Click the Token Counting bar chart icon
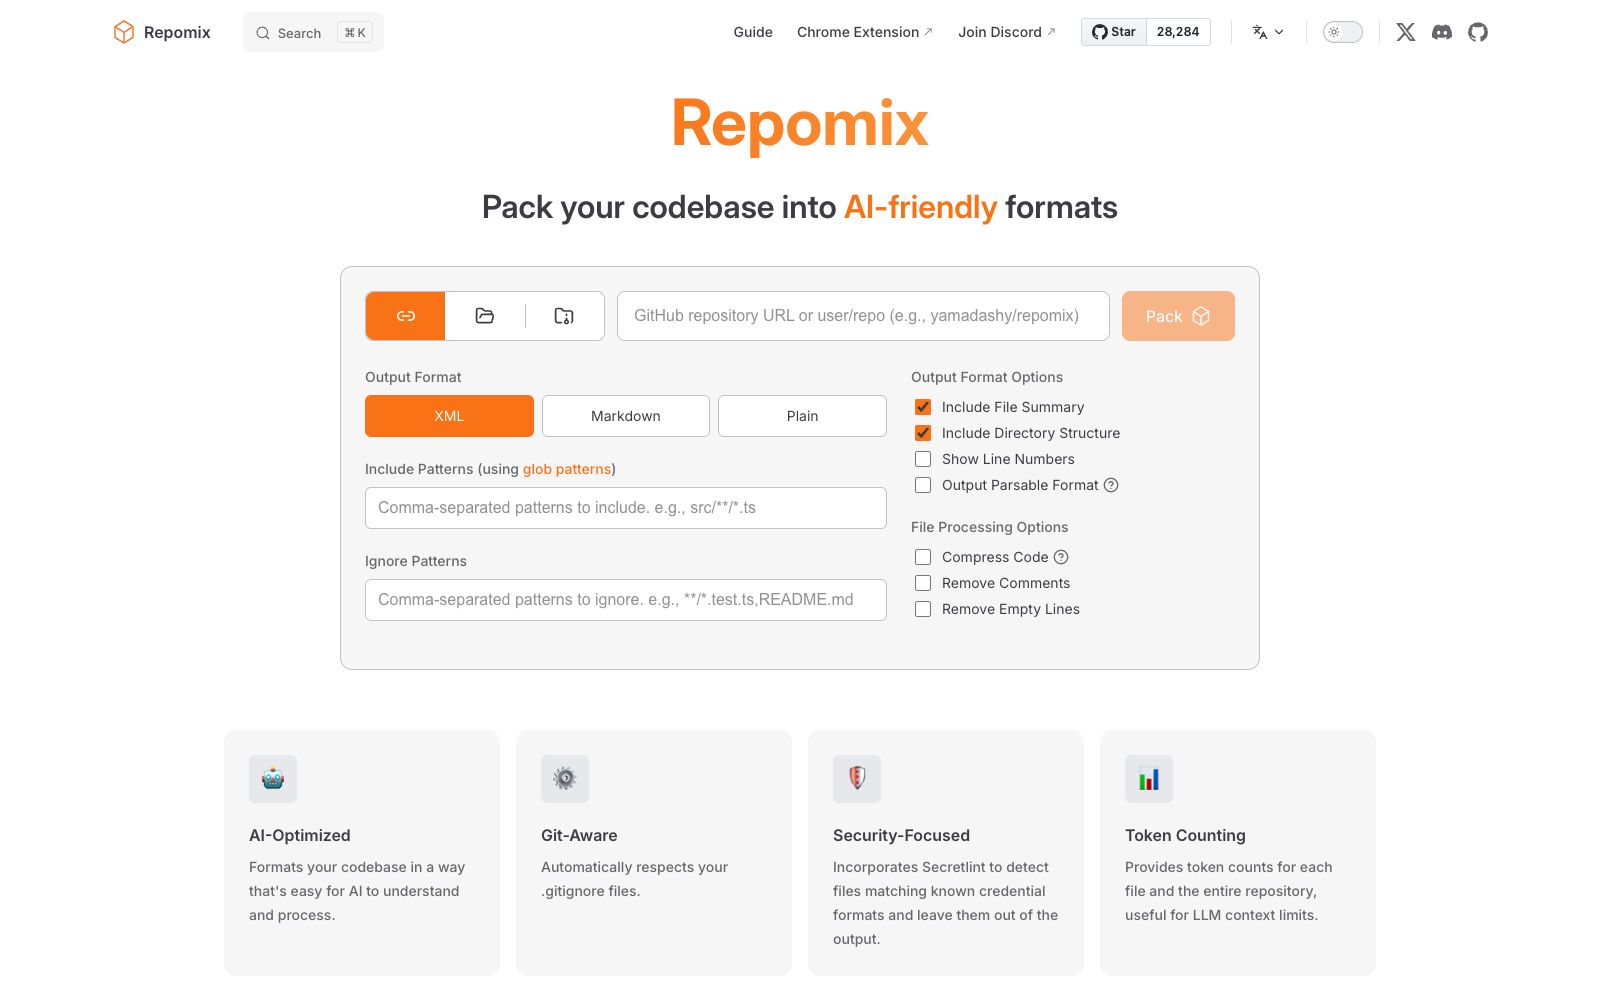Image resolution: width=1600 pixels, height=1000 pixels. tap(1149, 779)
